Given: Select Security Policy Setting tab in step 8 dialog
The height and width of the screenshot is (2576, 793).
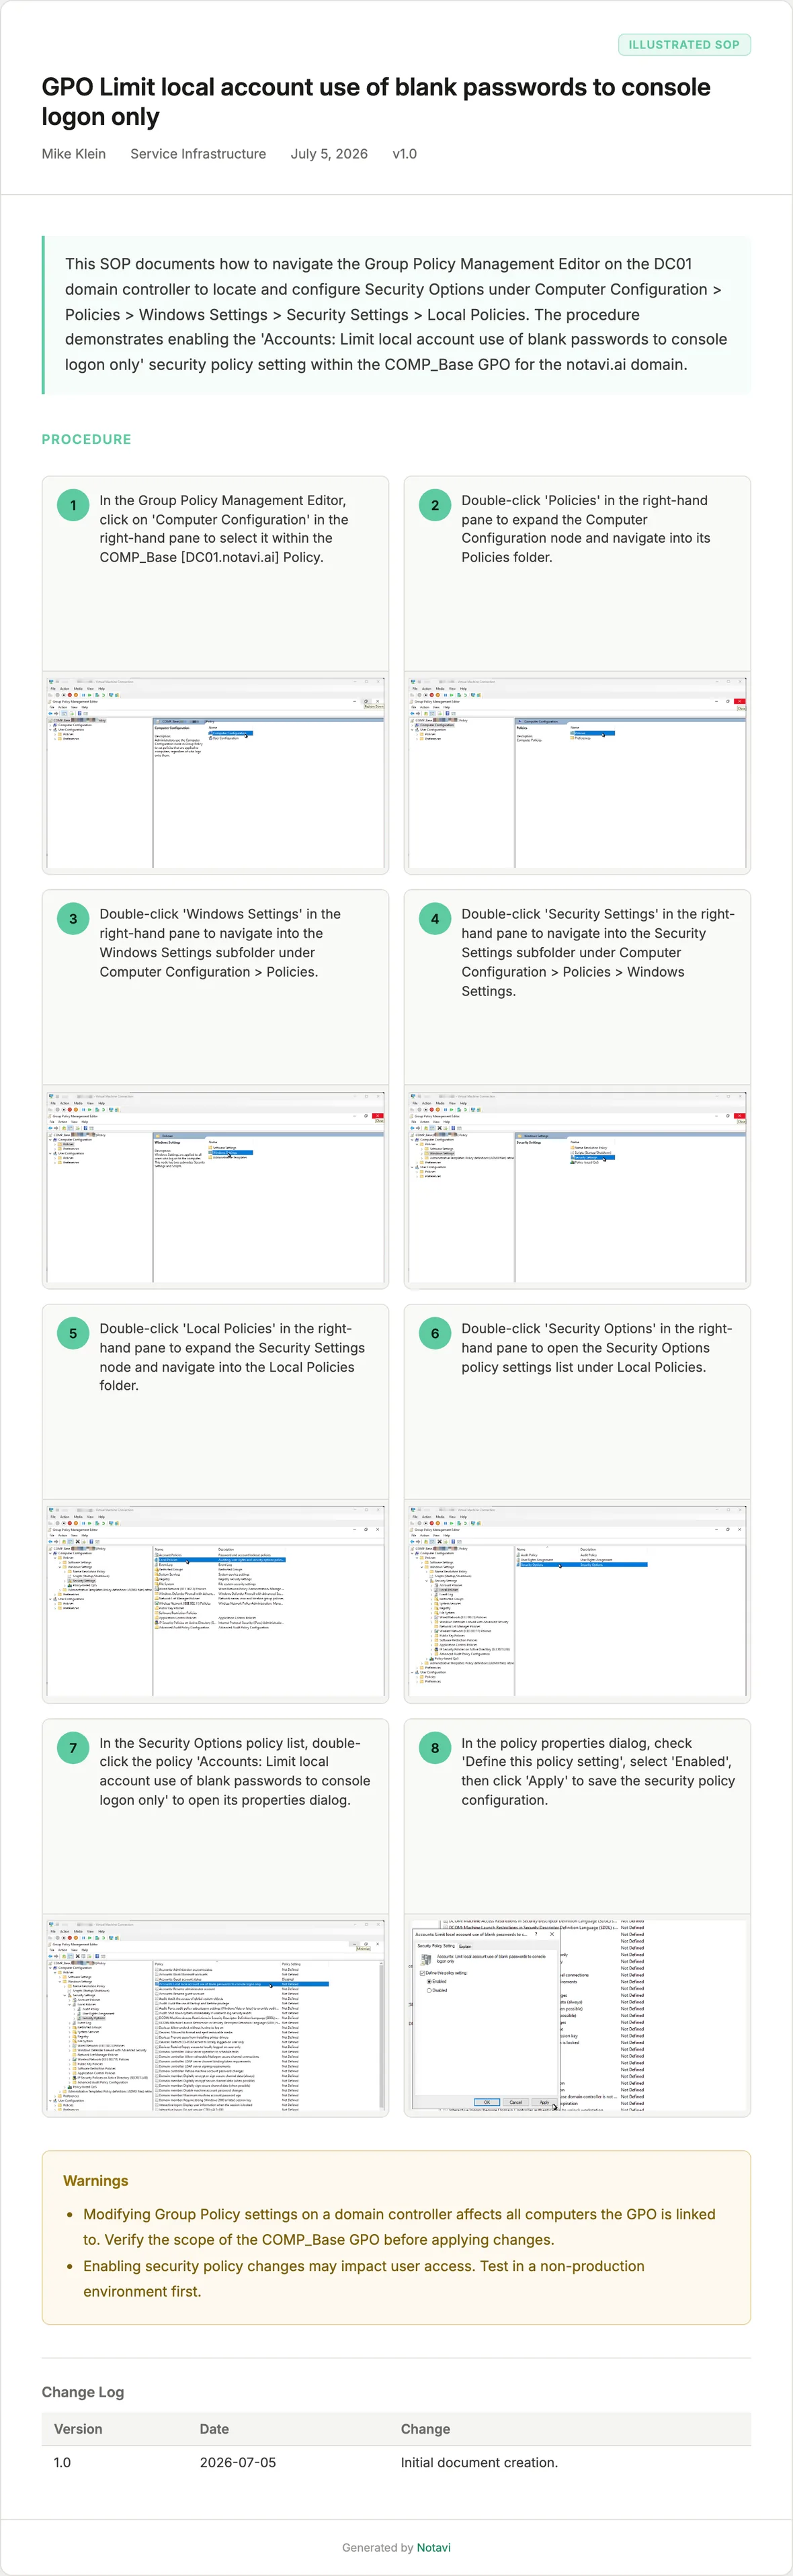Looking at the screenshot, I should (436, 1946).
